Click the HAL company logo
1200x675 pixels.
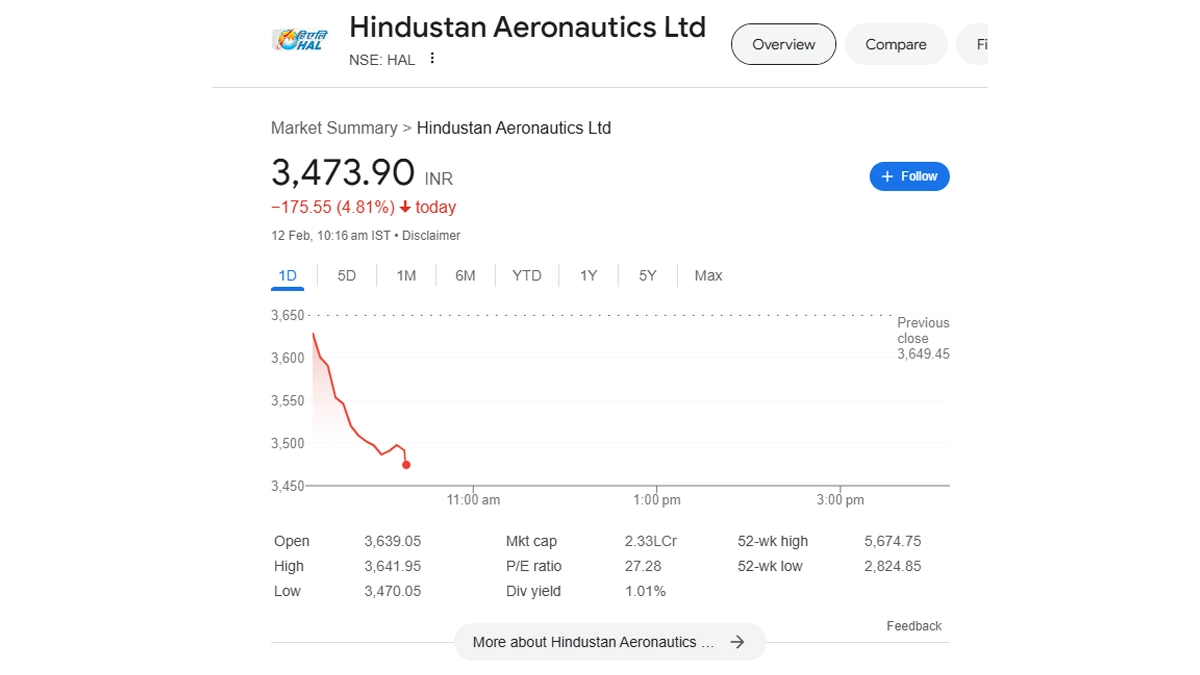click(x=298, y=41)
